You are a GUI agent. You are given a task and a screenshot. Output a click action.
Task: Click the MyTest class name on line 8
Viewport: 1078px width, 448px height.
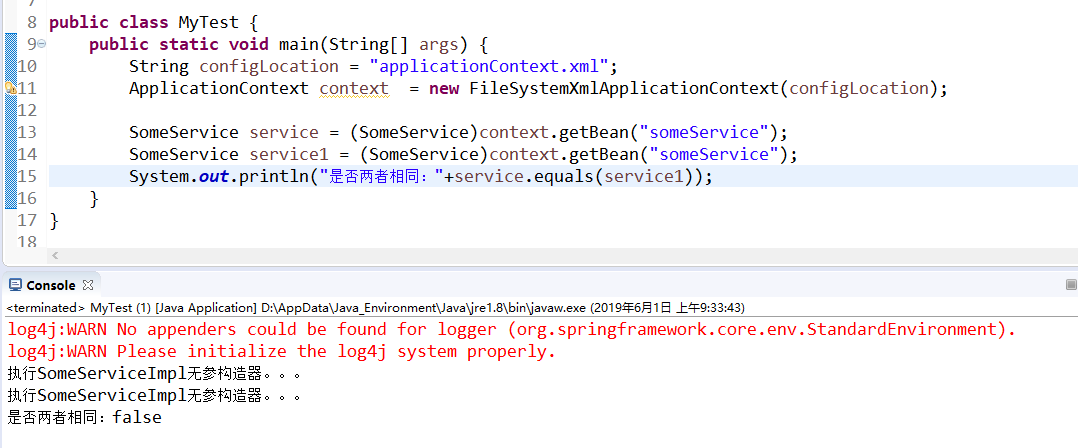click(209, 23)
